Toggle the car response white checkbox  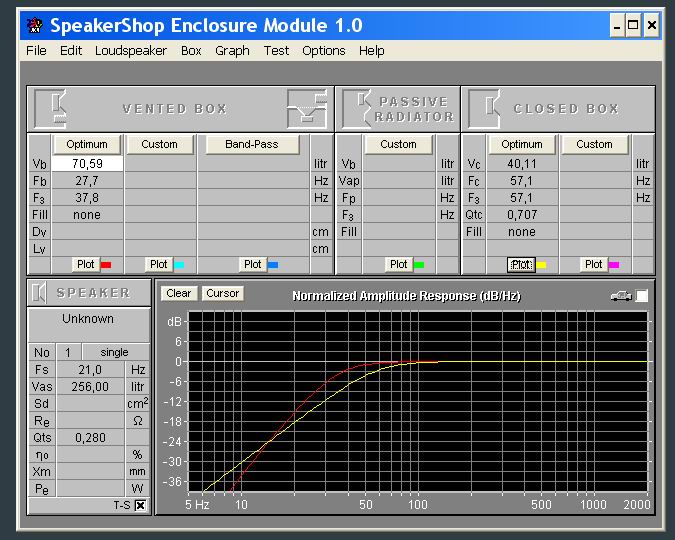(x=641, y=296)
